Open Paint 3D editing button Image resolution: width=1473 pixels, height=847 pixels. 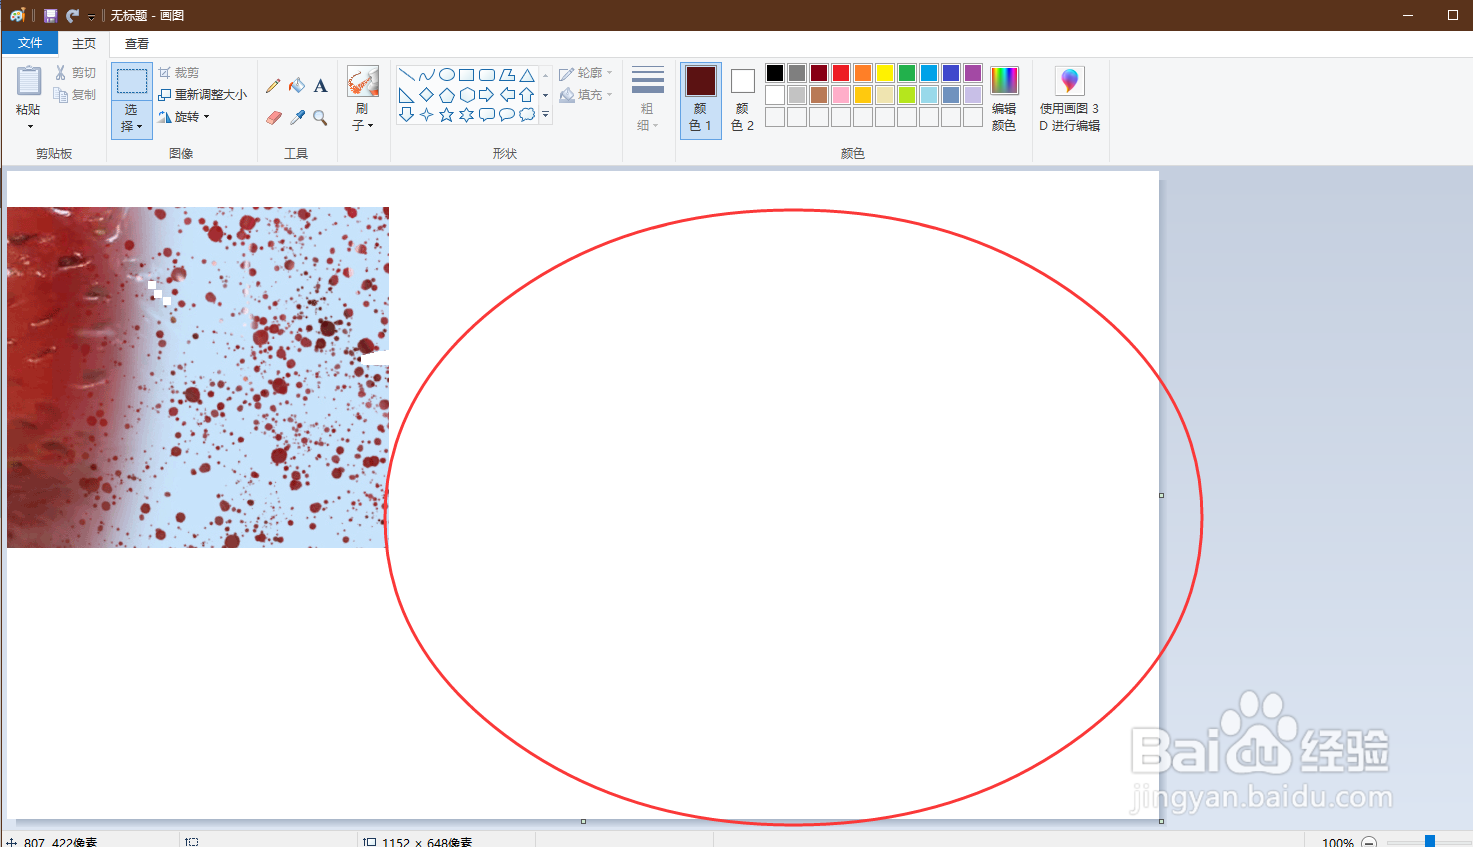(1069, 99)
